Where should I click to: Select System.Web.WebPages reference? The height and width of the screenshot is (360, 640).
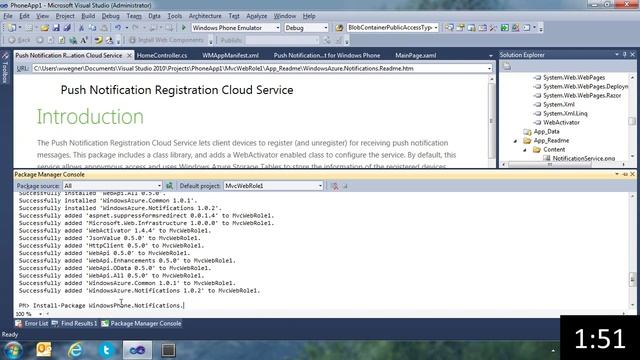pyautogui.click(x=574, y=78)
